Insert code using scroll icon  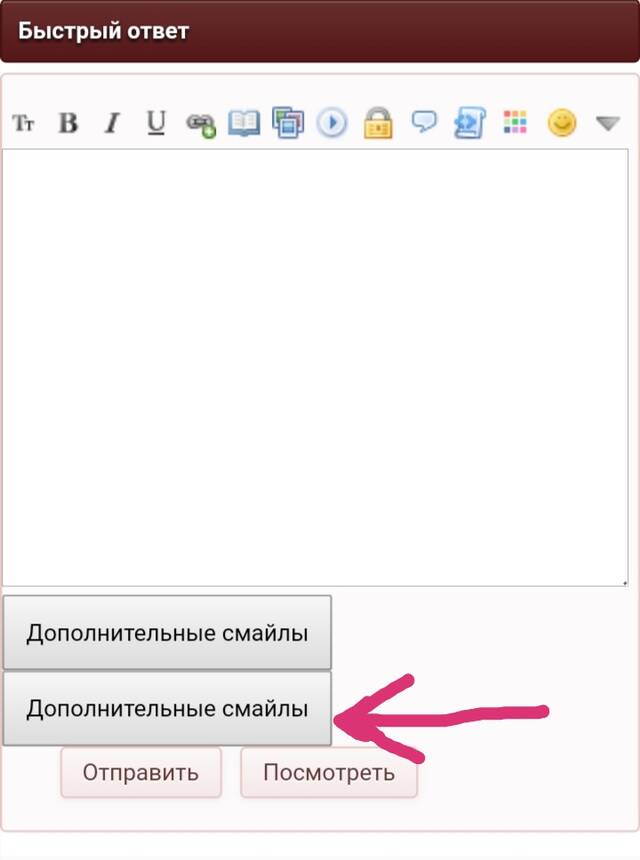[x=469, y=123]
